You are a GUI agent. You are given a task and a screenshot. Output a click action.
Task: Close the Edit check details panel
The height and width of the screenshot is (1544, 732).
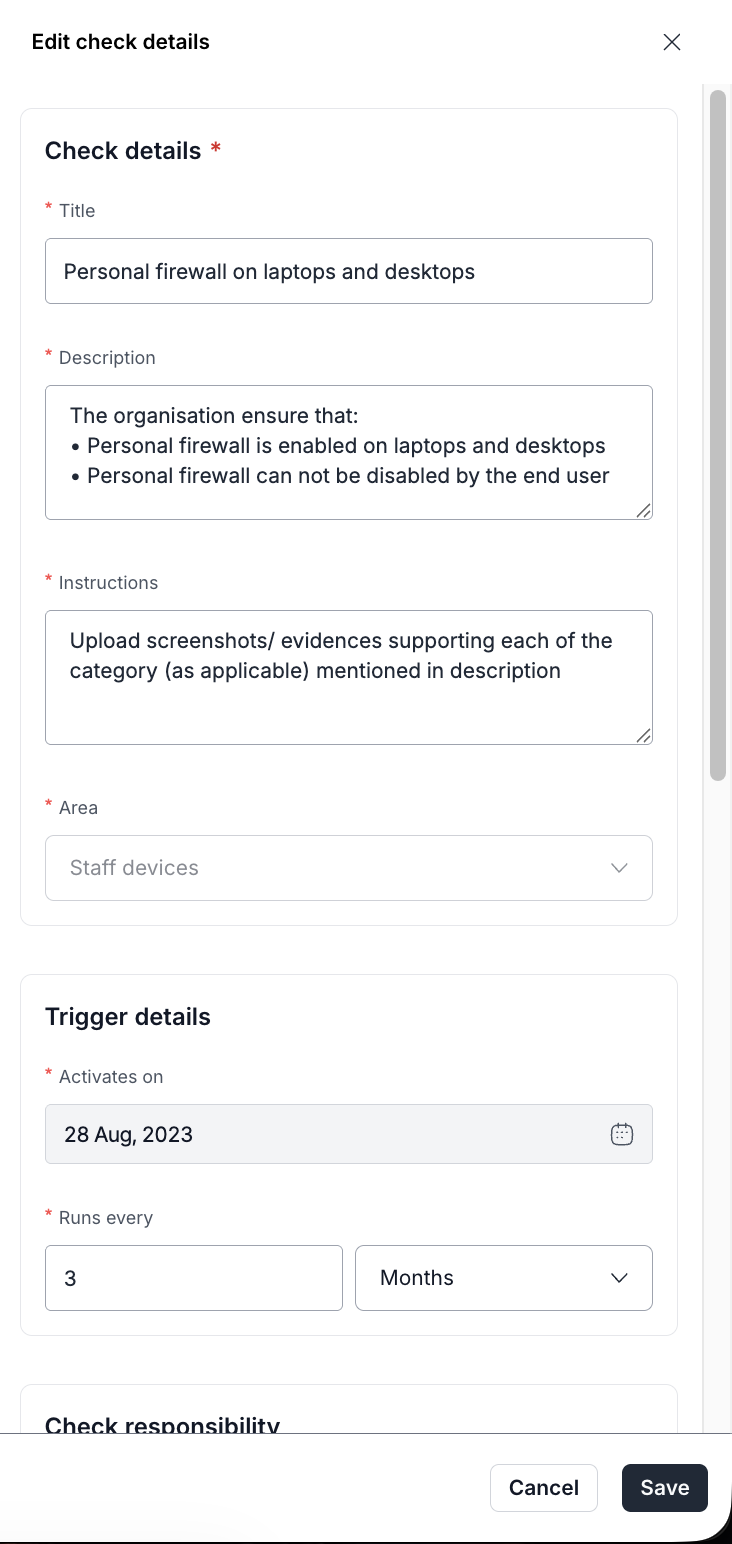[x=672, y=42]
